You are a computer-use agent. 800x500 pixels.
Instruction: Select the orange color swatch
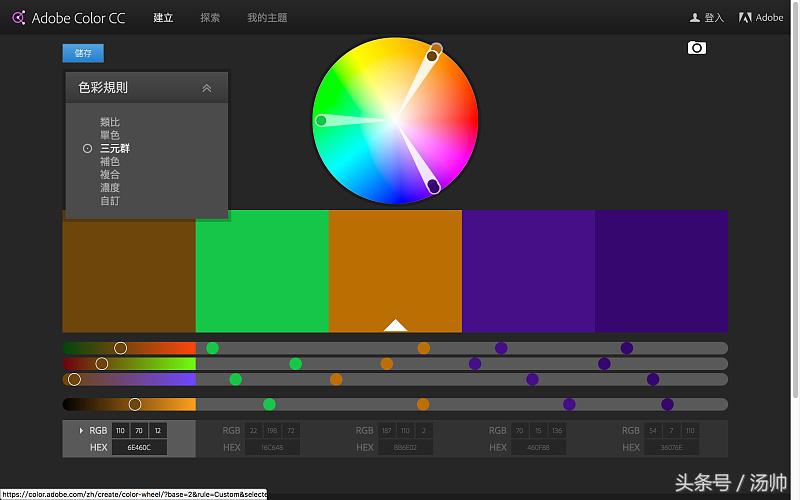click(x=395, y=271)
